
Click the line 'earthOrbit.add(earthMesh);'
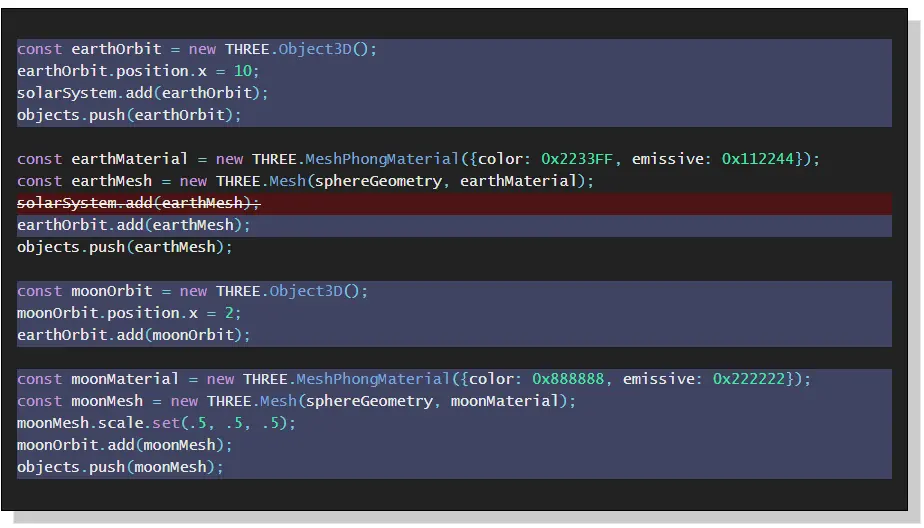point(134,225)
